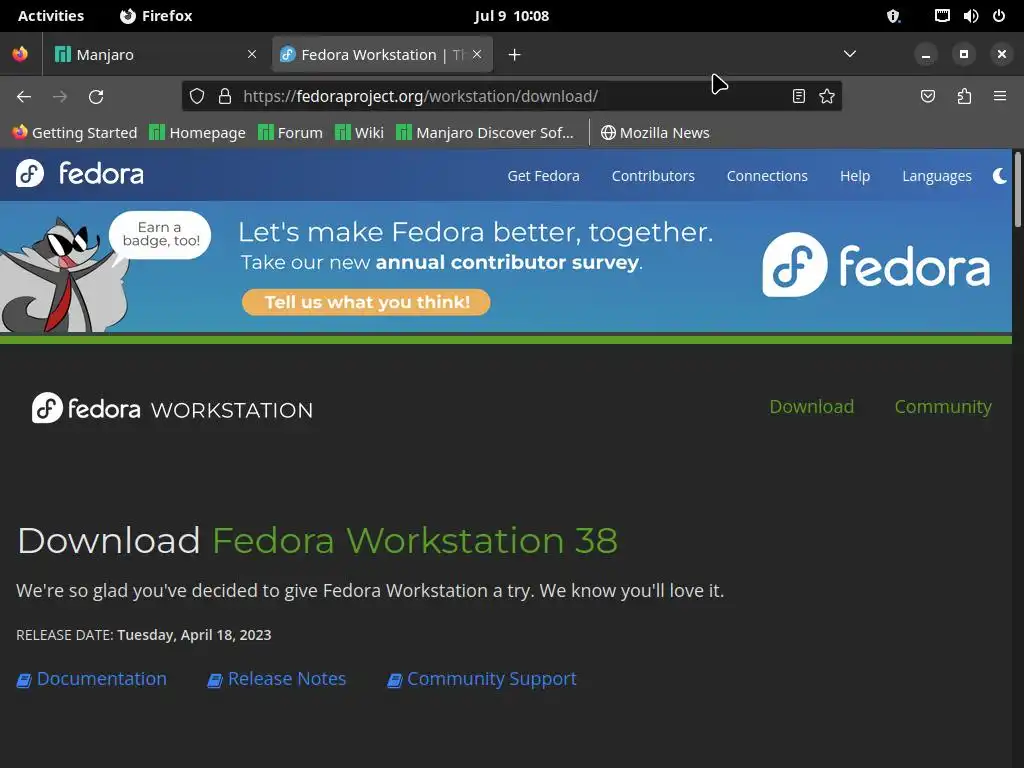Open Mozilla News bookmark
Image resolution: width=1024 pixels, height=768 pixels.
click(x=655, y=133)
